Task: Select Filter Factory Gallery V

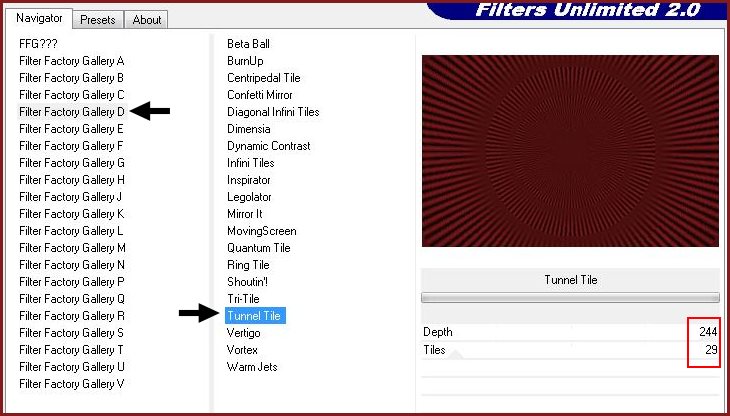Action: [x=71, y=384]
